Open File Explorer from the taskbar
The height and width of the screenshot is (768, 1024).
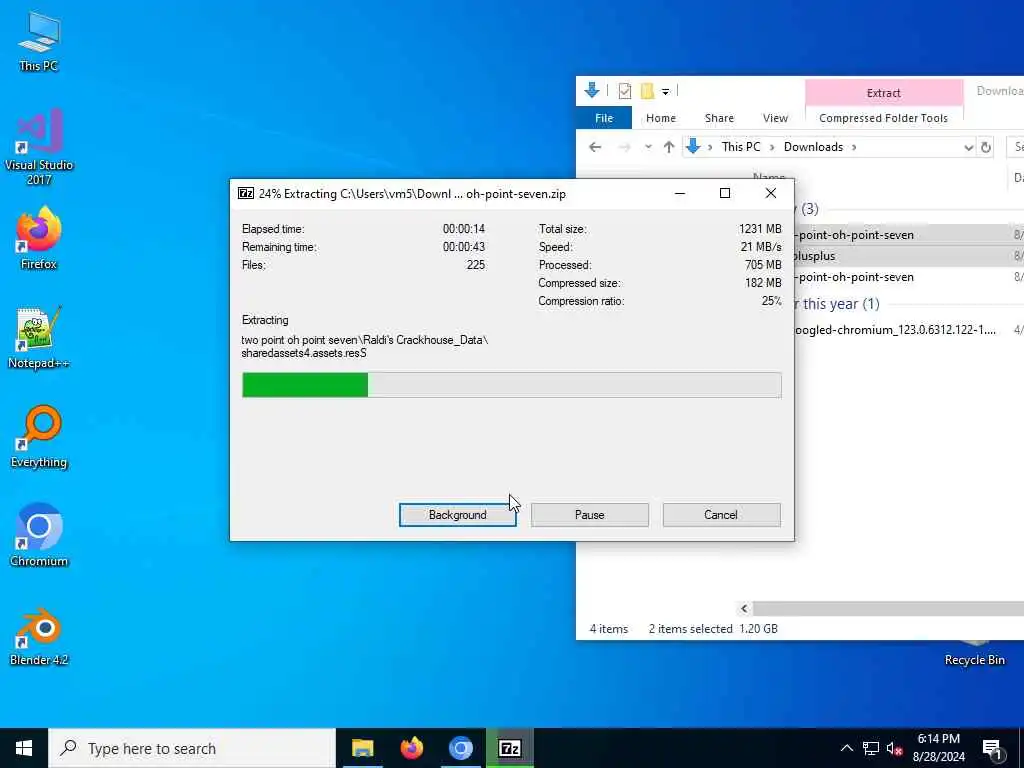[362, 748]
